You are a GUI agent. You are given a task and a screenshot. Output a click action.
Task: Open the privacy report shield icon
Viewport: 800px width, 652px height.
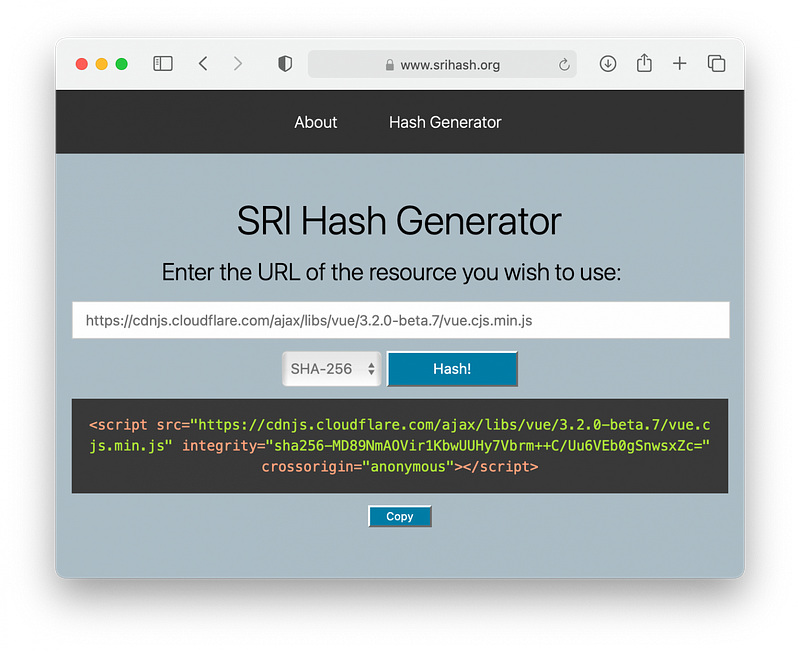285,64
